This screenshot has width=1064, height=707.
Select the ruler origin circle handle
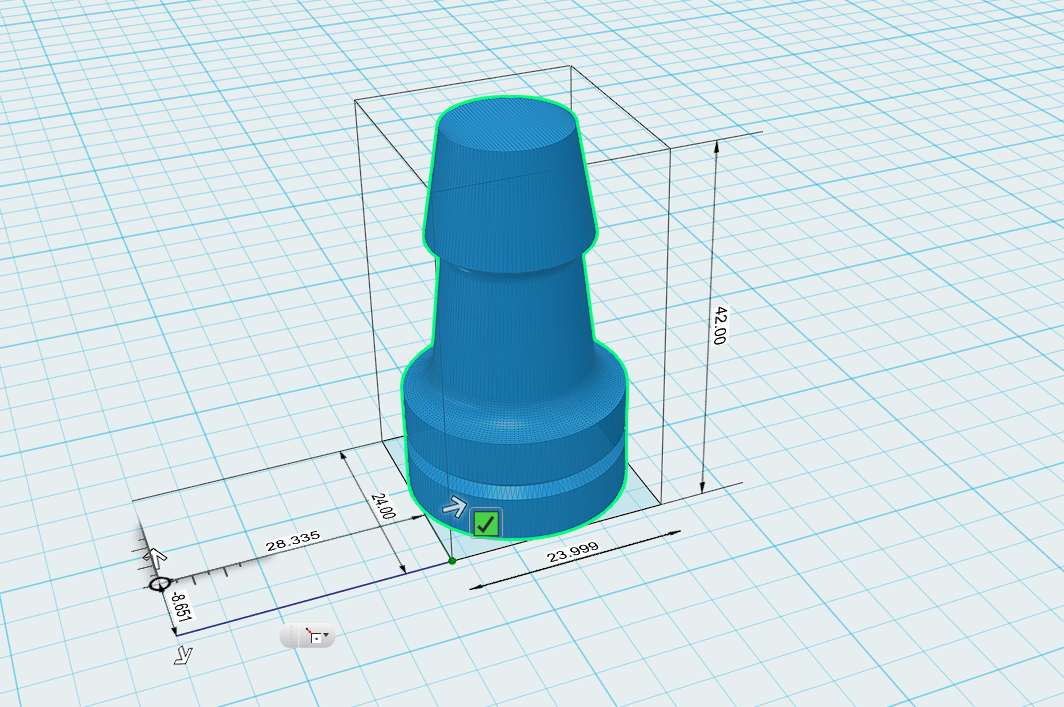[160, 584]
